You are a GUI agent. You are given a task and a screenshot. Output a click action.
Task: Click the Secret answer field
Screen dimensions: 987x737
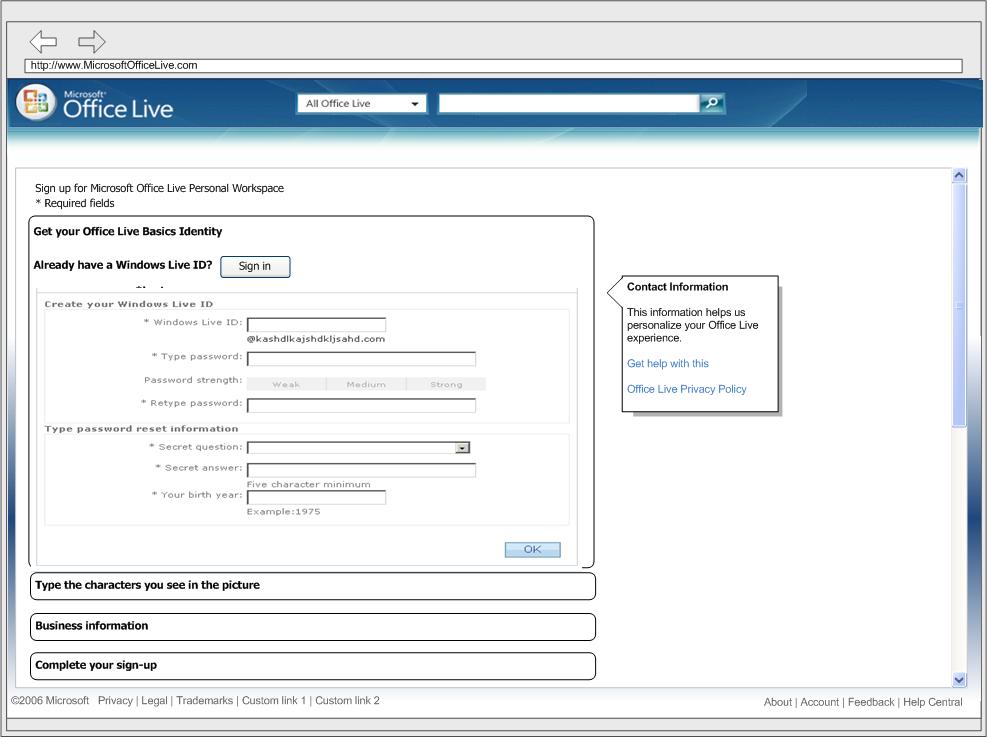(361, 470)
